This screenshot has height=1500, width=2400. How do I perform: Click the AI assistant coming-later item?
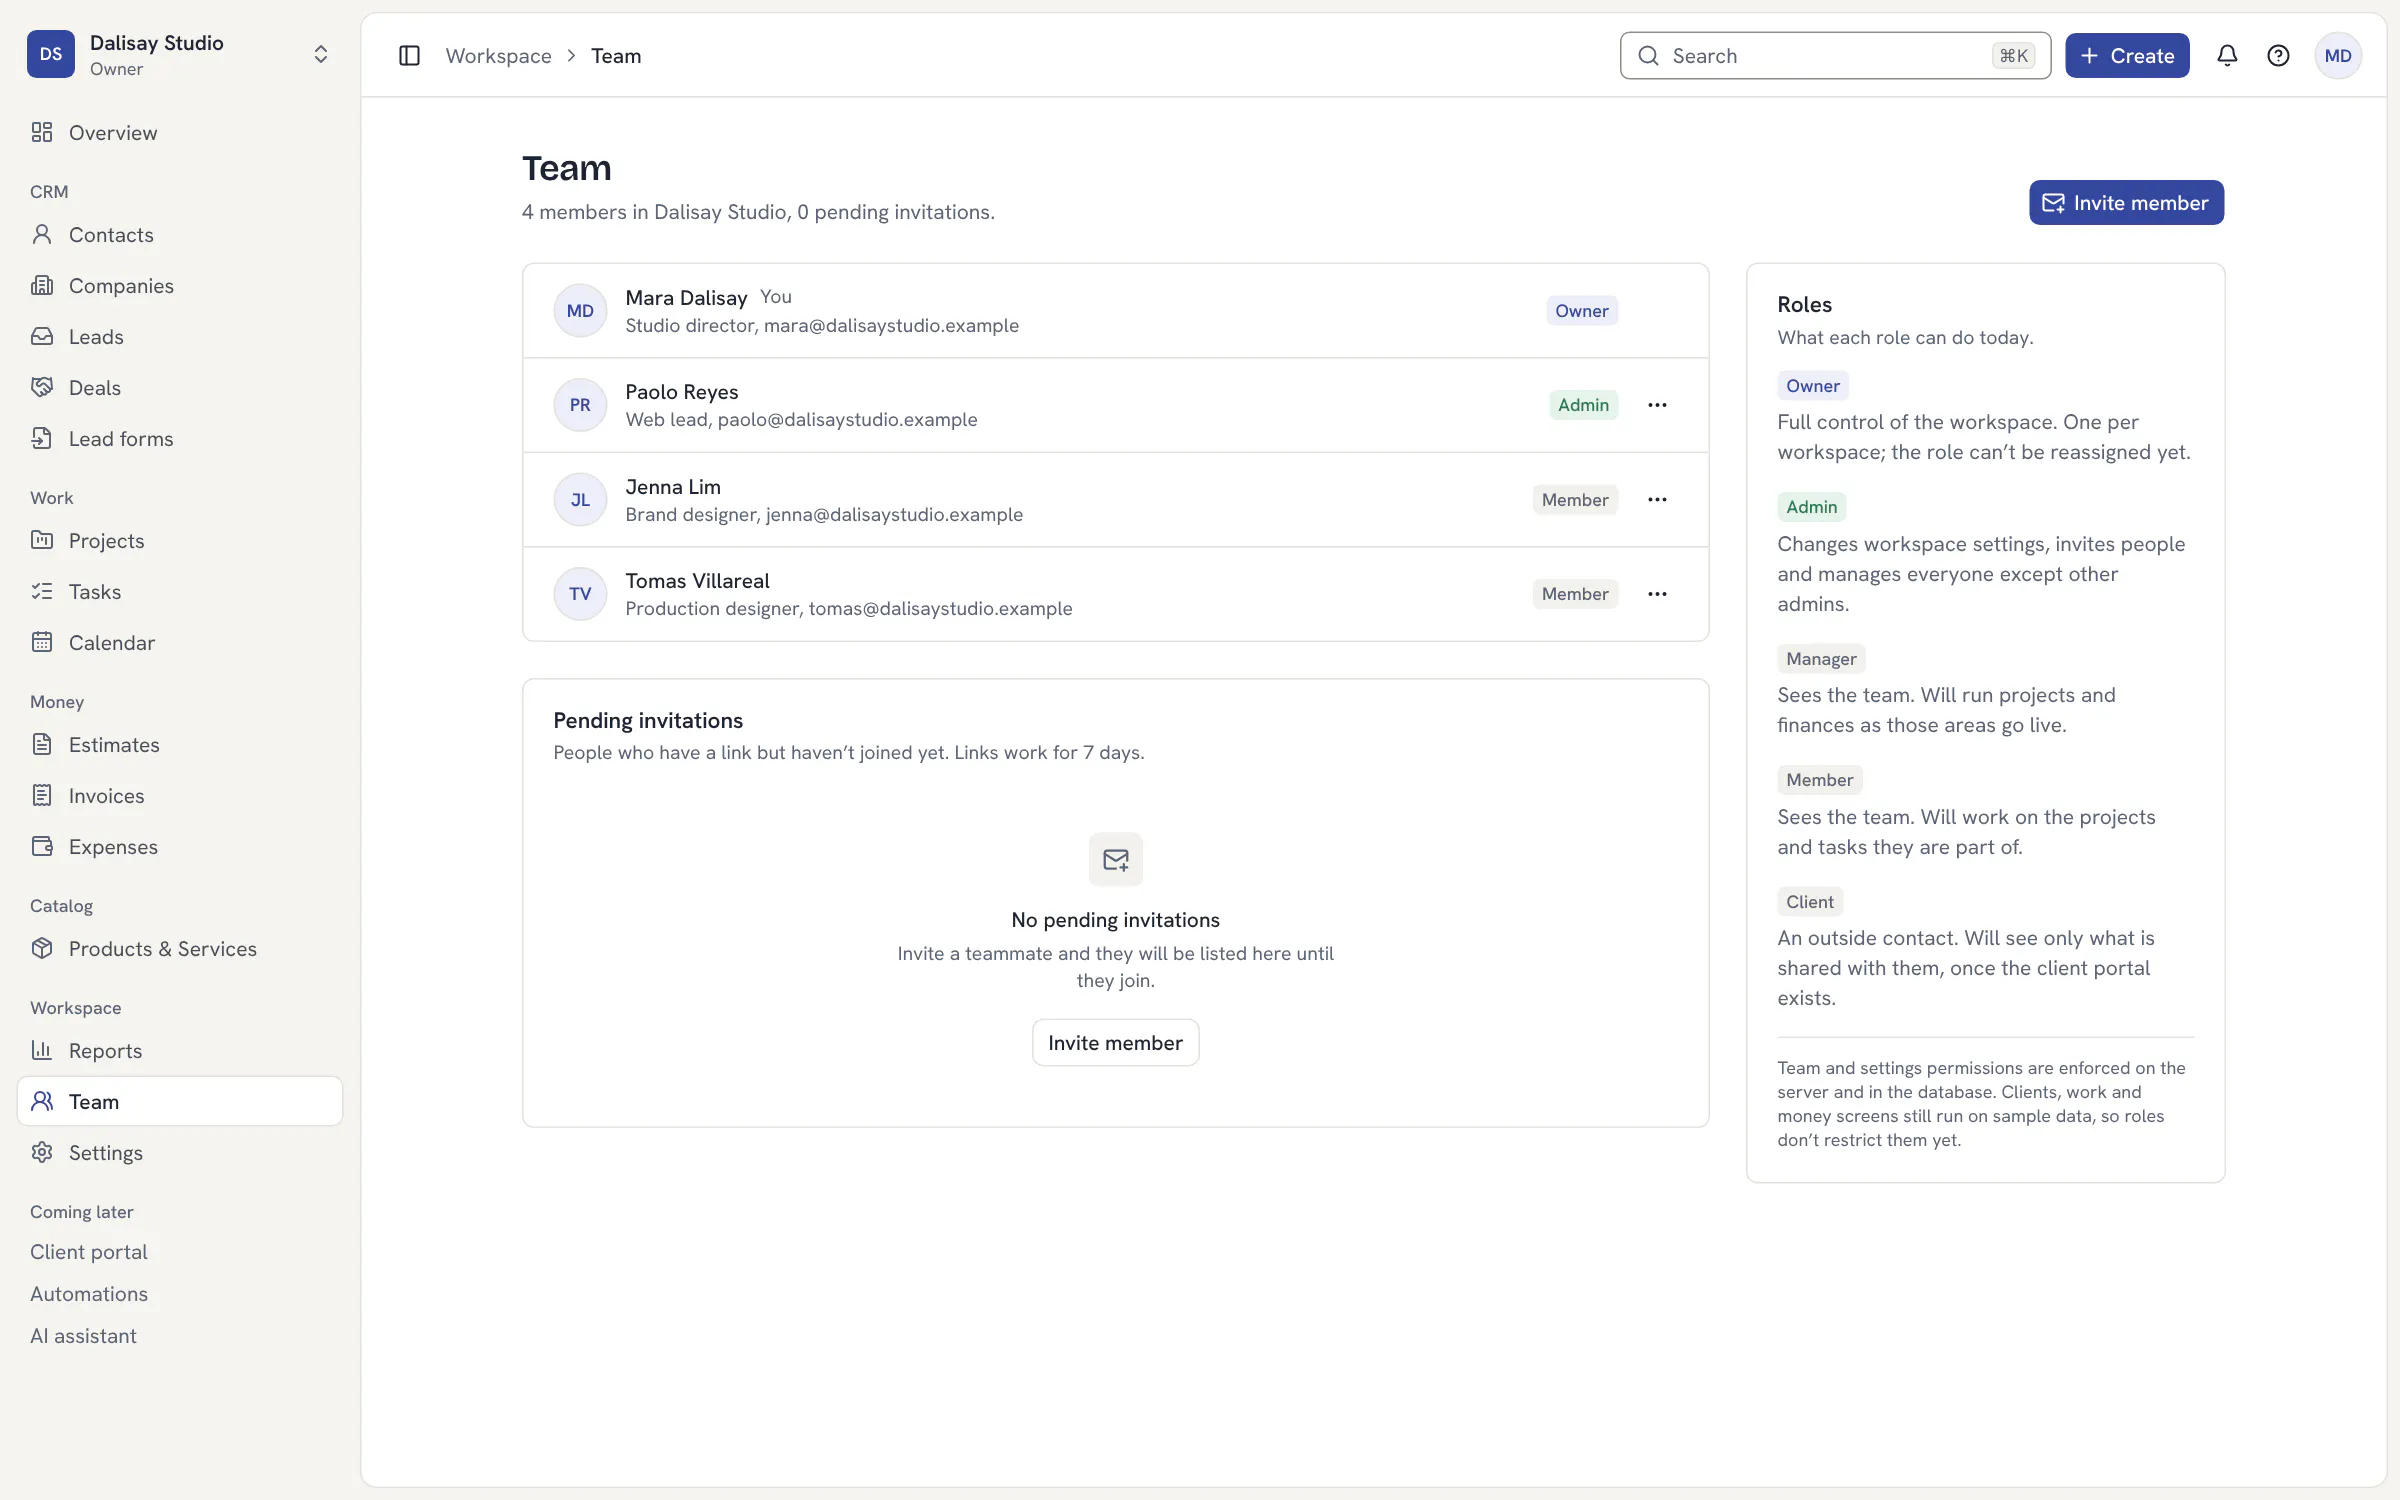pyautogui.click(x=83, y=1336)
